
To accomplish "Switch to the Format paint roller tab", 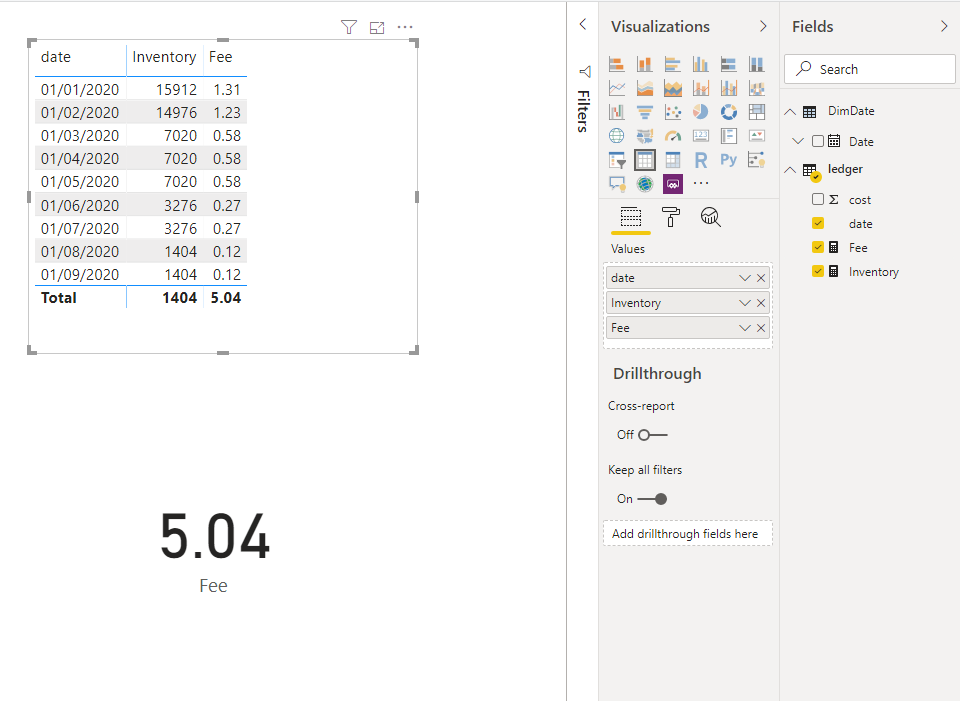I will [671, 217].
